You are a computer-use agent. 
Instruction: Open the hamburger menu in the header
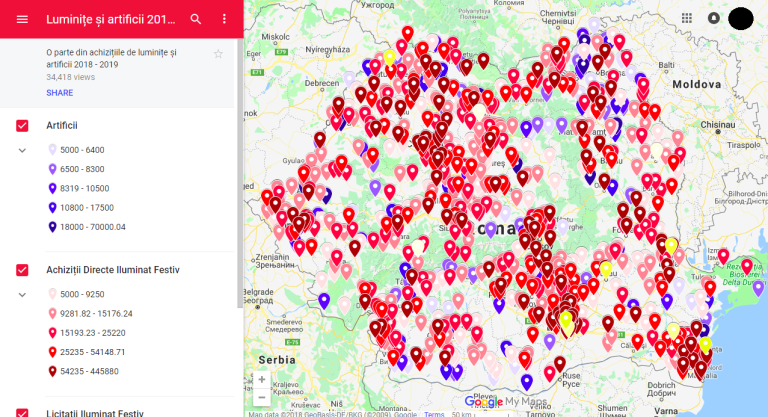22,19
